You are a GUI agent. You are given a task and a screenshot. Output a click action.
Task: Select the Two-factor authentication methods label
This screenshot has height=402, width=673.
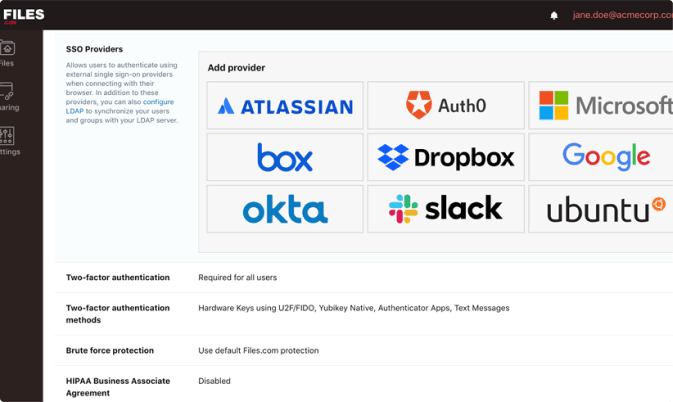[118, 314]
